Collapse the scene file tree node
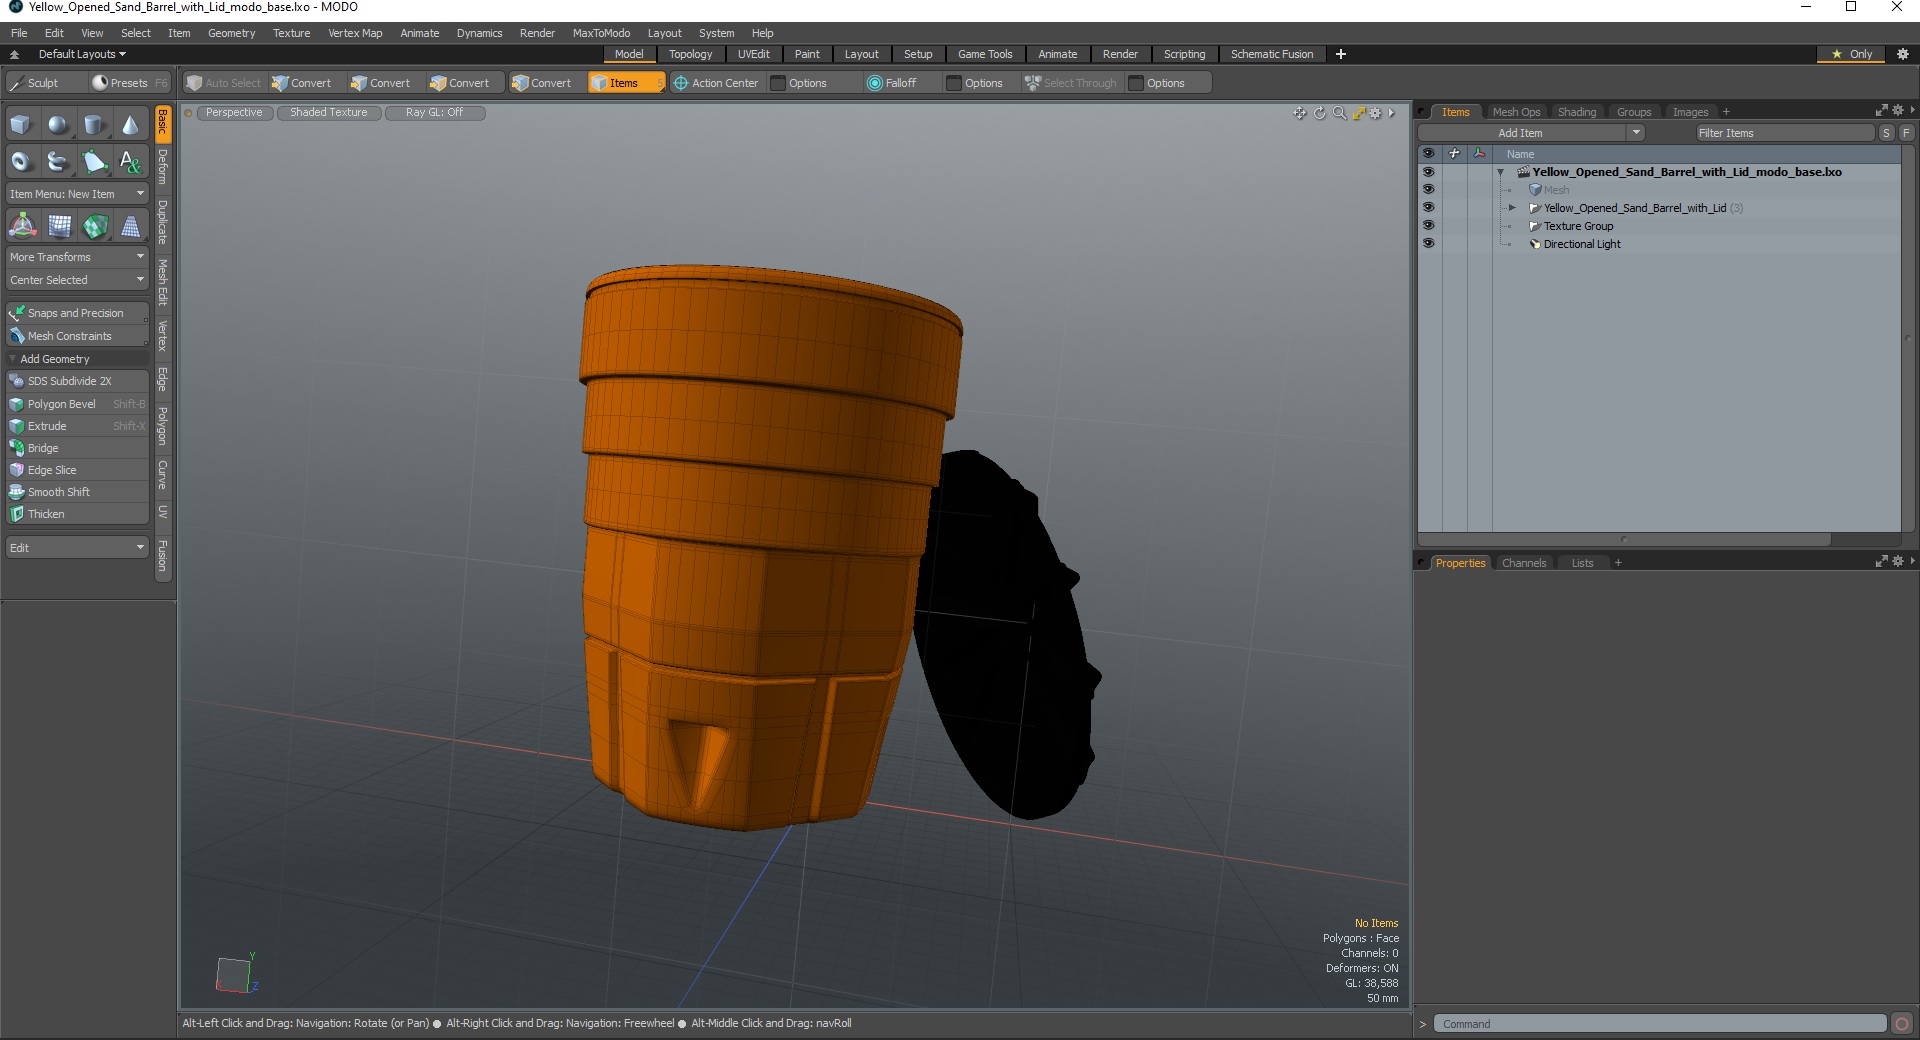The image size is (1920, 1040). point(1500,172)
